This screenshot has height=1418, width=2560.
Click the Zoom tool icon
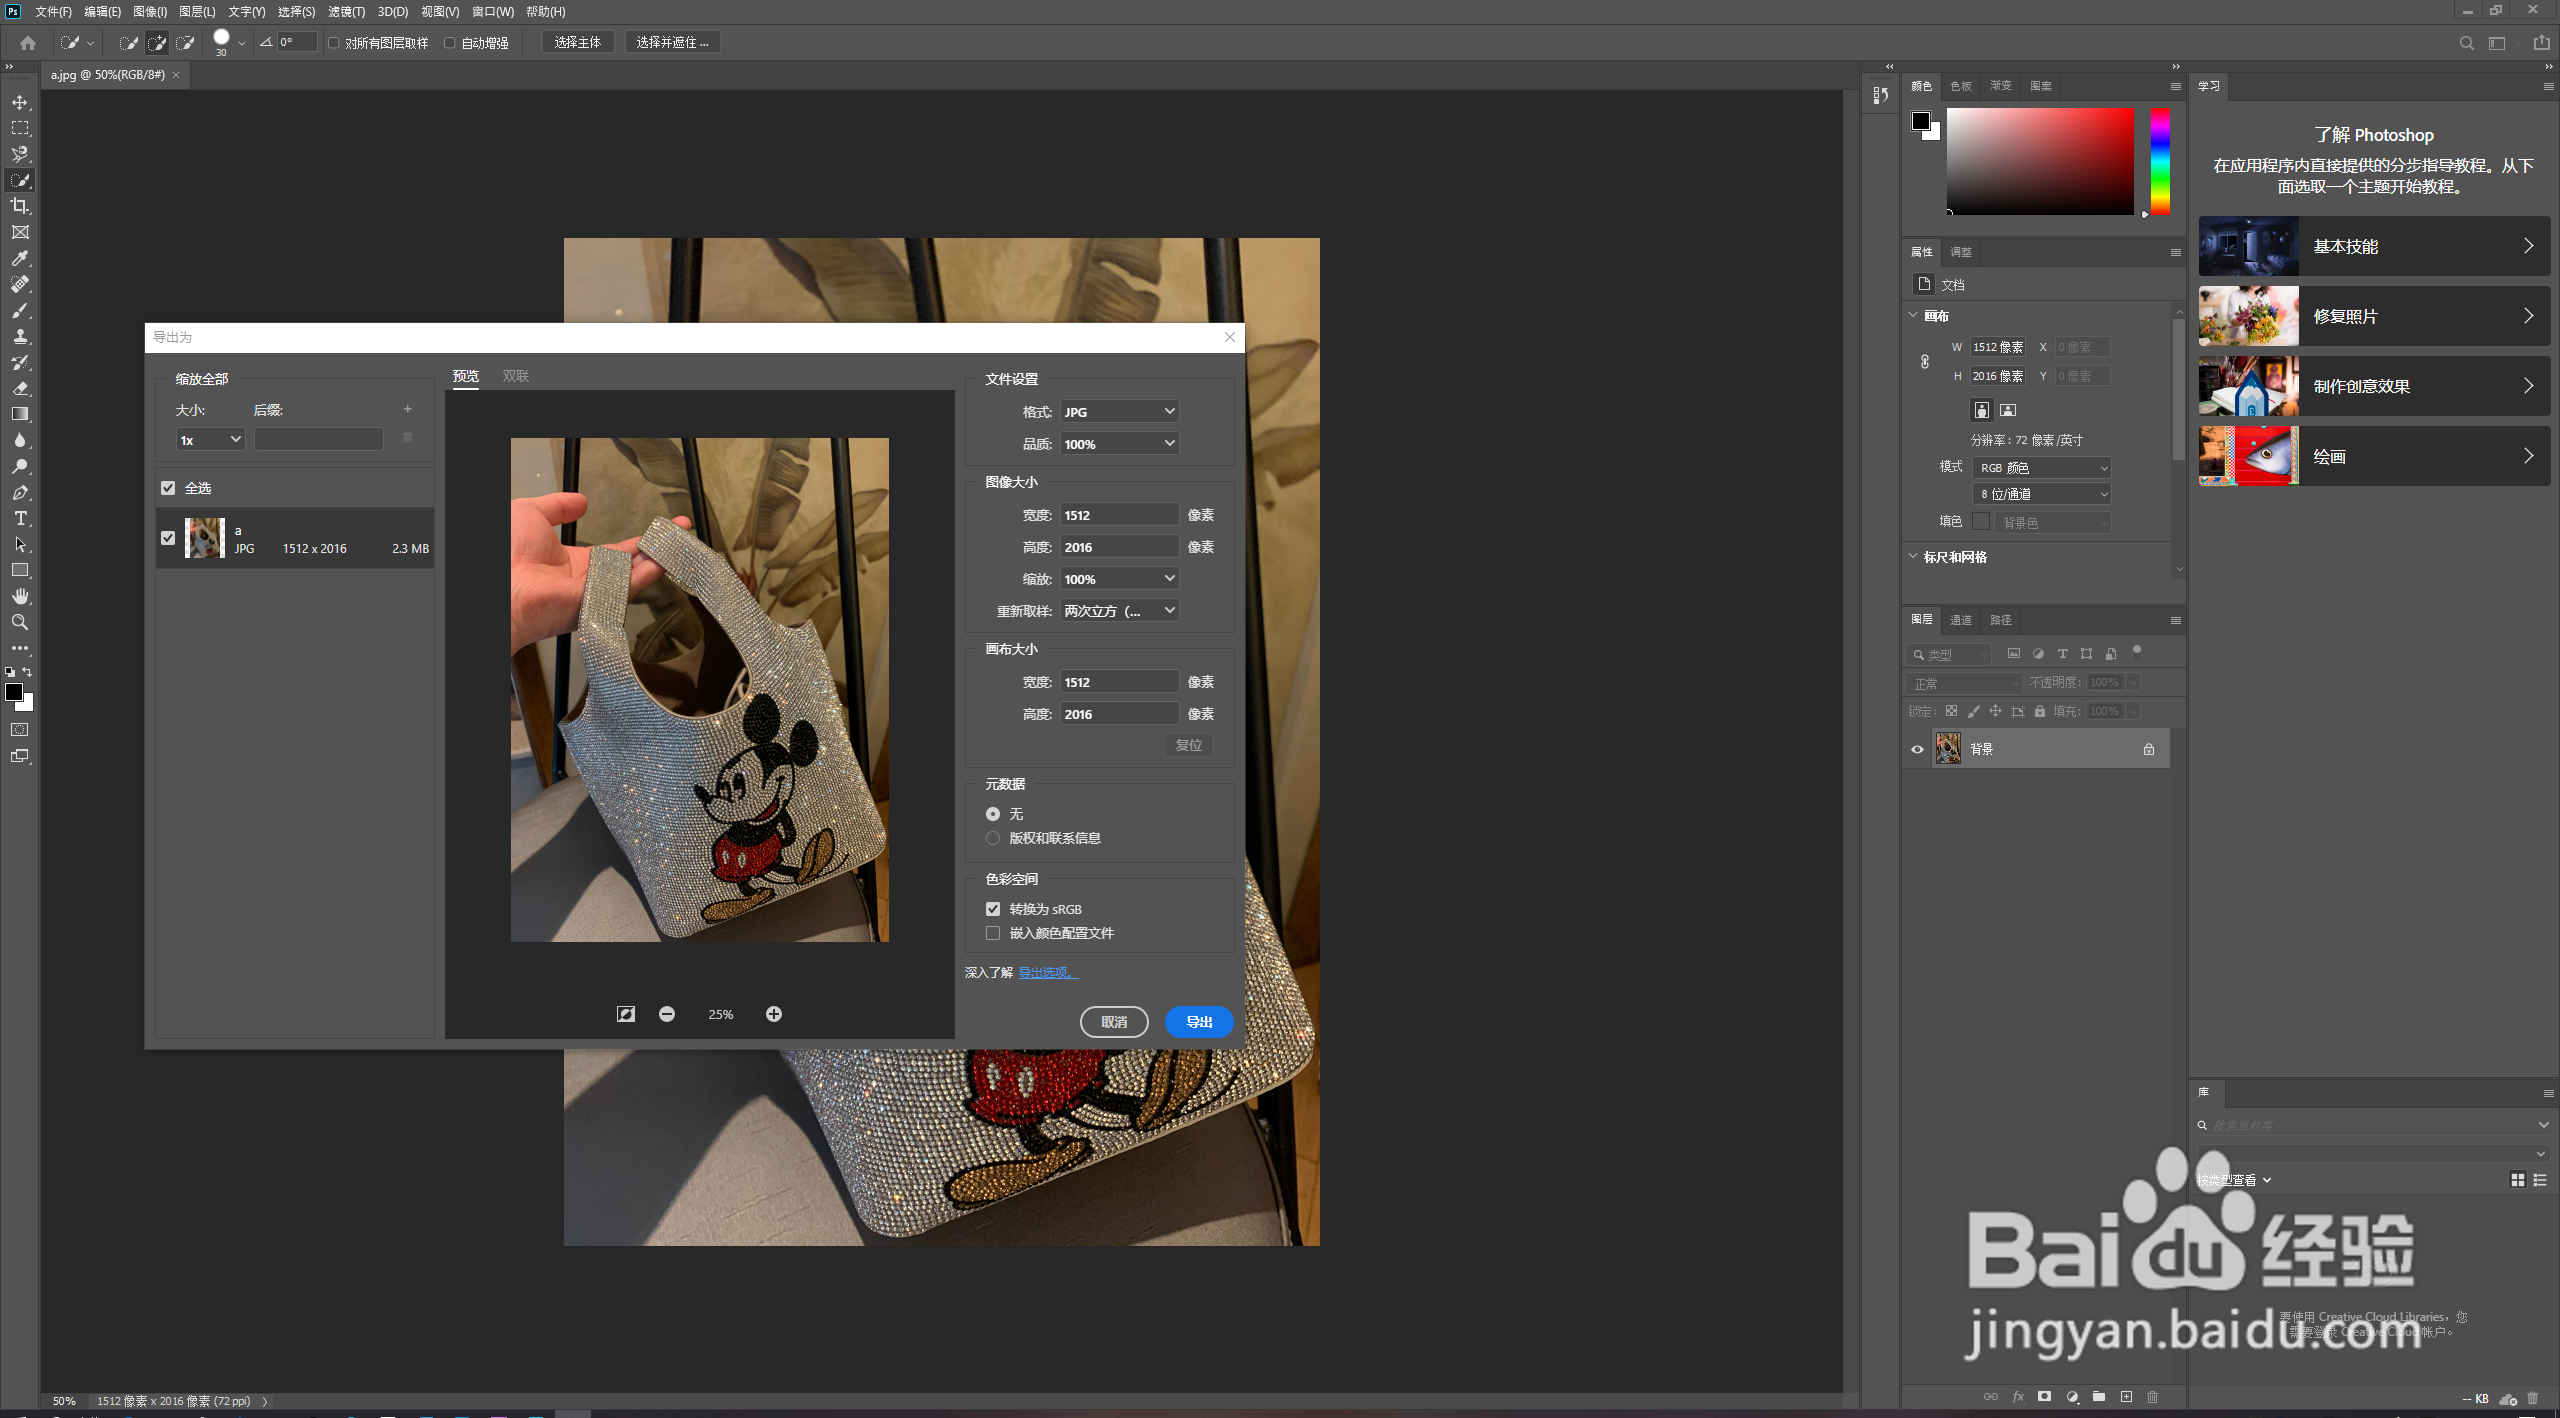coord(20,622)
